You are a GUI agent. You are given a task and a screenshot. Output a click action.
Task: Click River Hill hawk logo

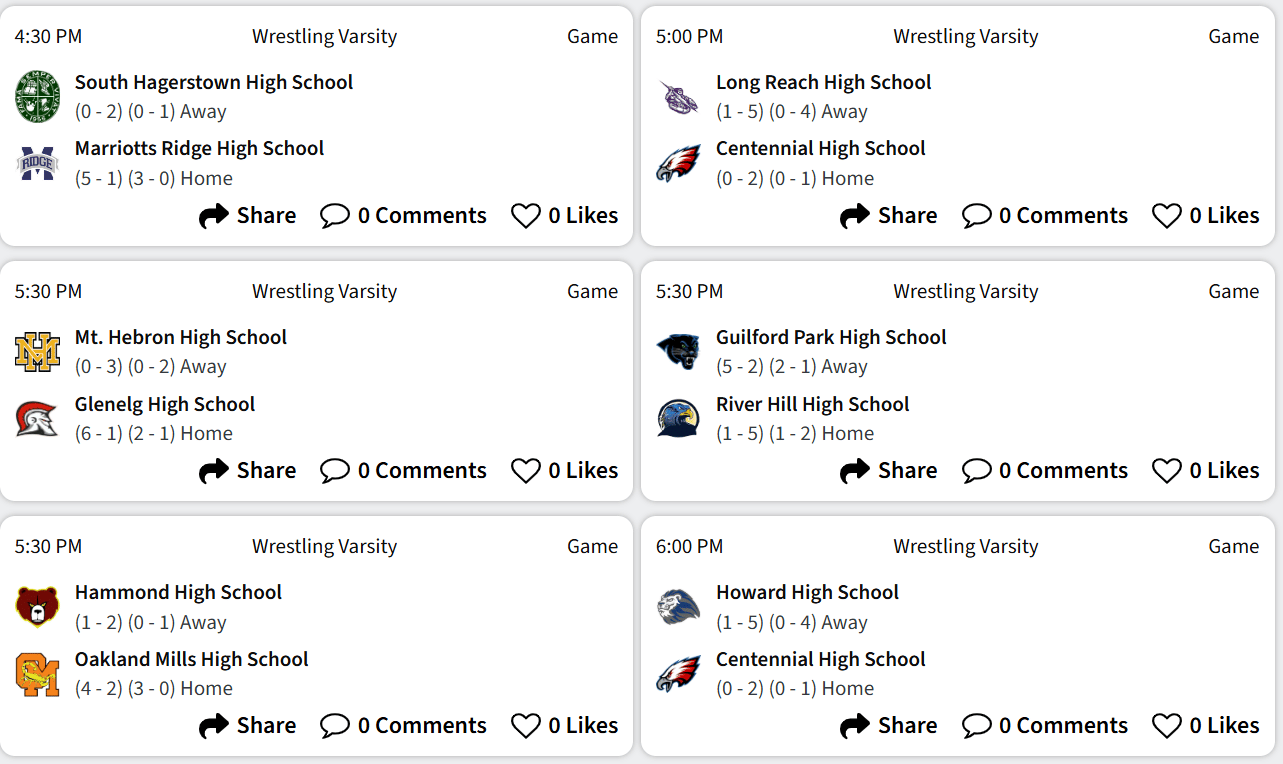click(678, 418)
